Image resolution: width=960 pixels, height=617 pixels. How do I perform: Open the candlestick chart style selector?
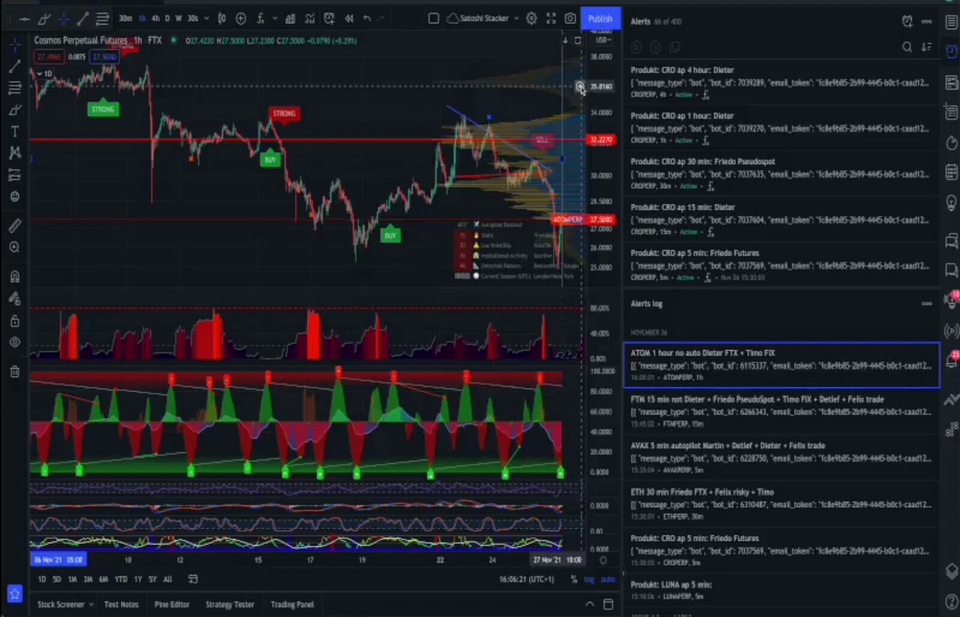(x=222, y=19)
